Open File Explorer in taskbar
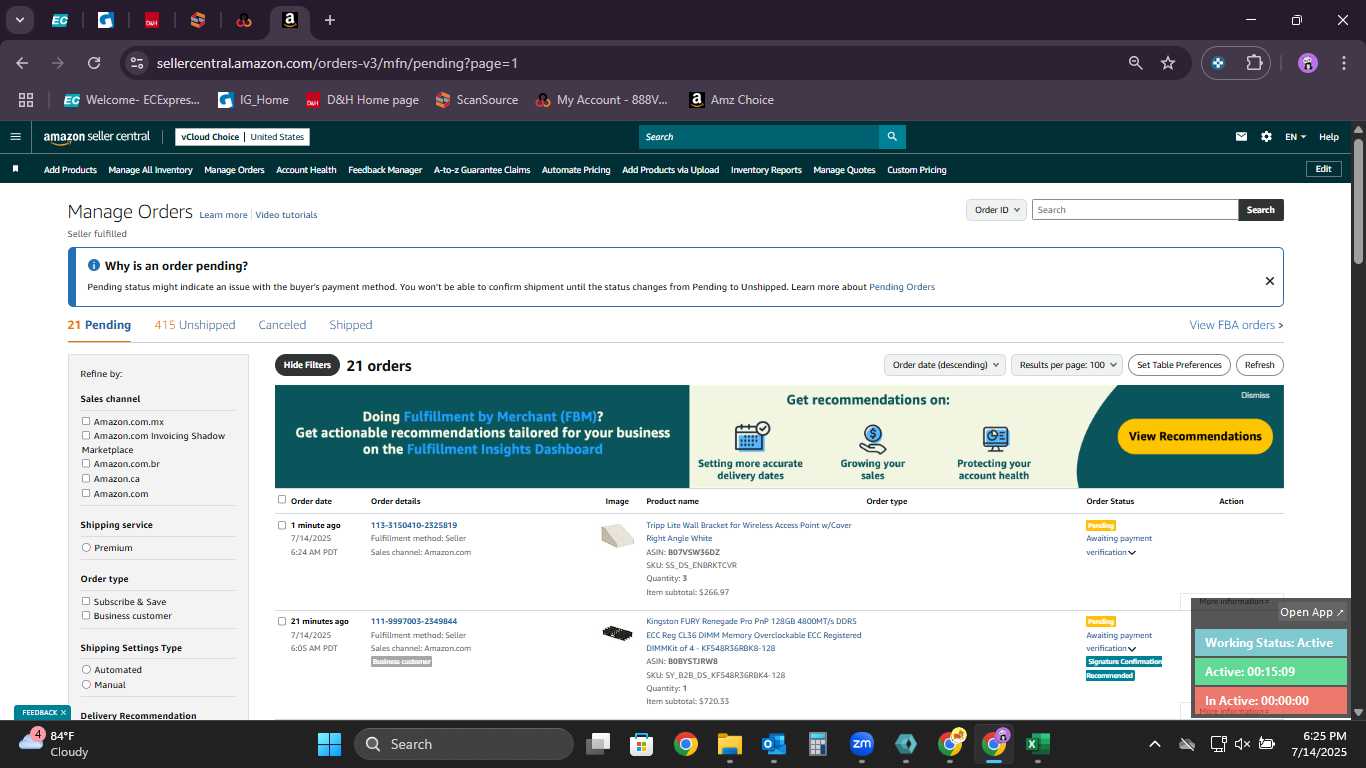The height and width of the screenshot is (768, 1366). (729, 744)
